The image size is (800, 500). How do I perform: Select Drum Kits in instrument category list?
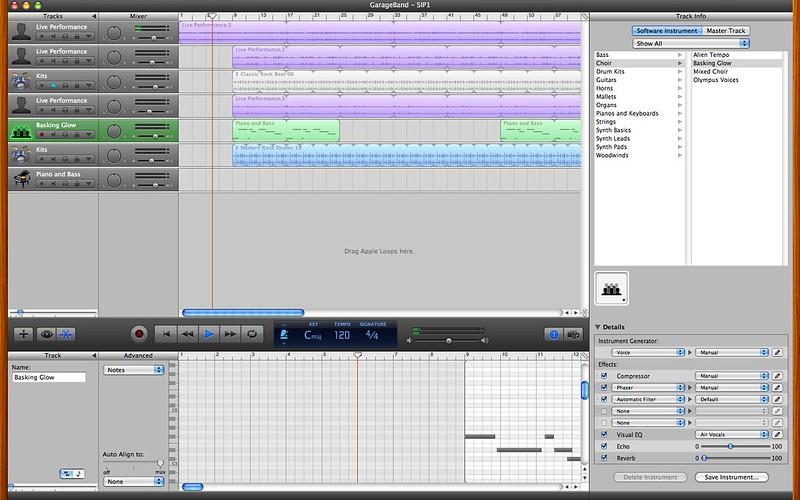point(610,71)
